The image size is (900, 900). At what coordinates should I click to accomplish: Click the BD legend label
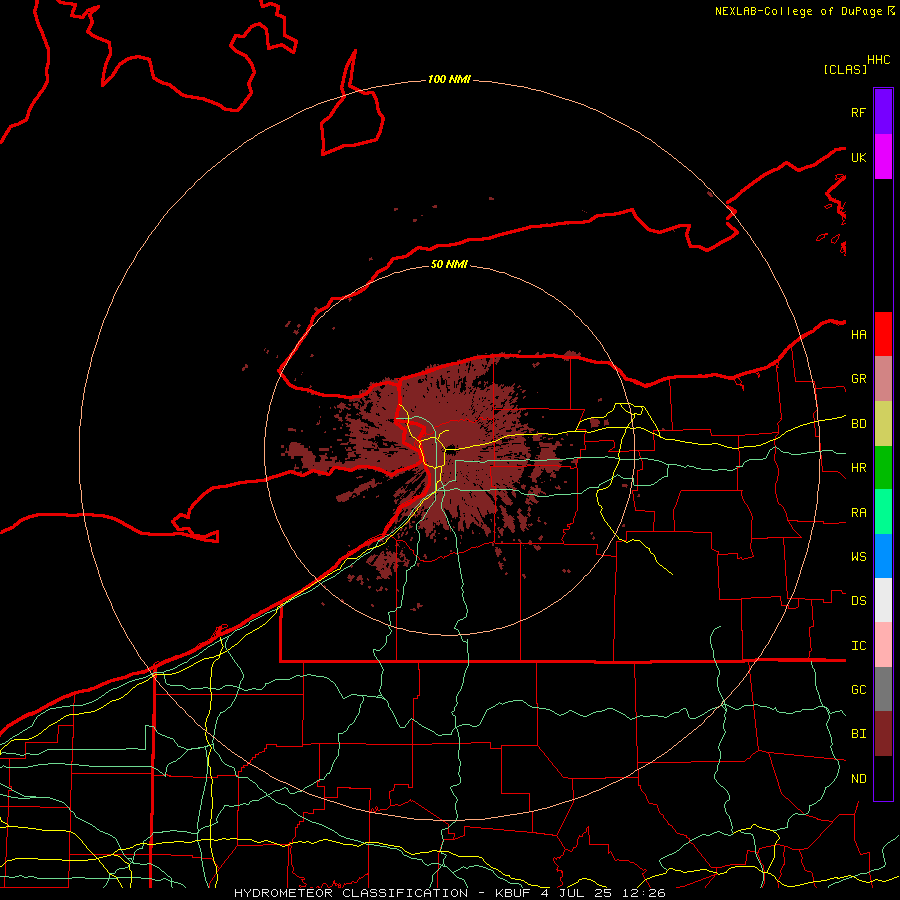click(859, 424)
